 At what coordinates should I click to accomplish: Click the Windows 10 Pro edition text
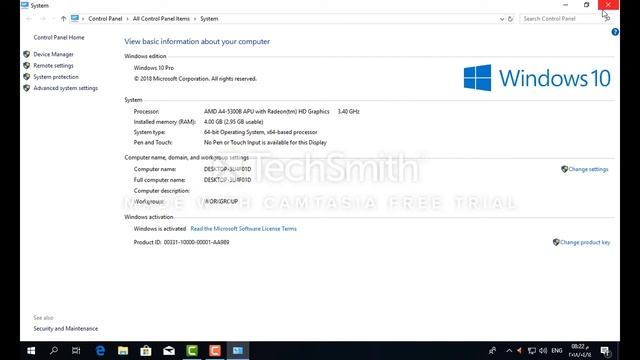click(x=154, y=68)
